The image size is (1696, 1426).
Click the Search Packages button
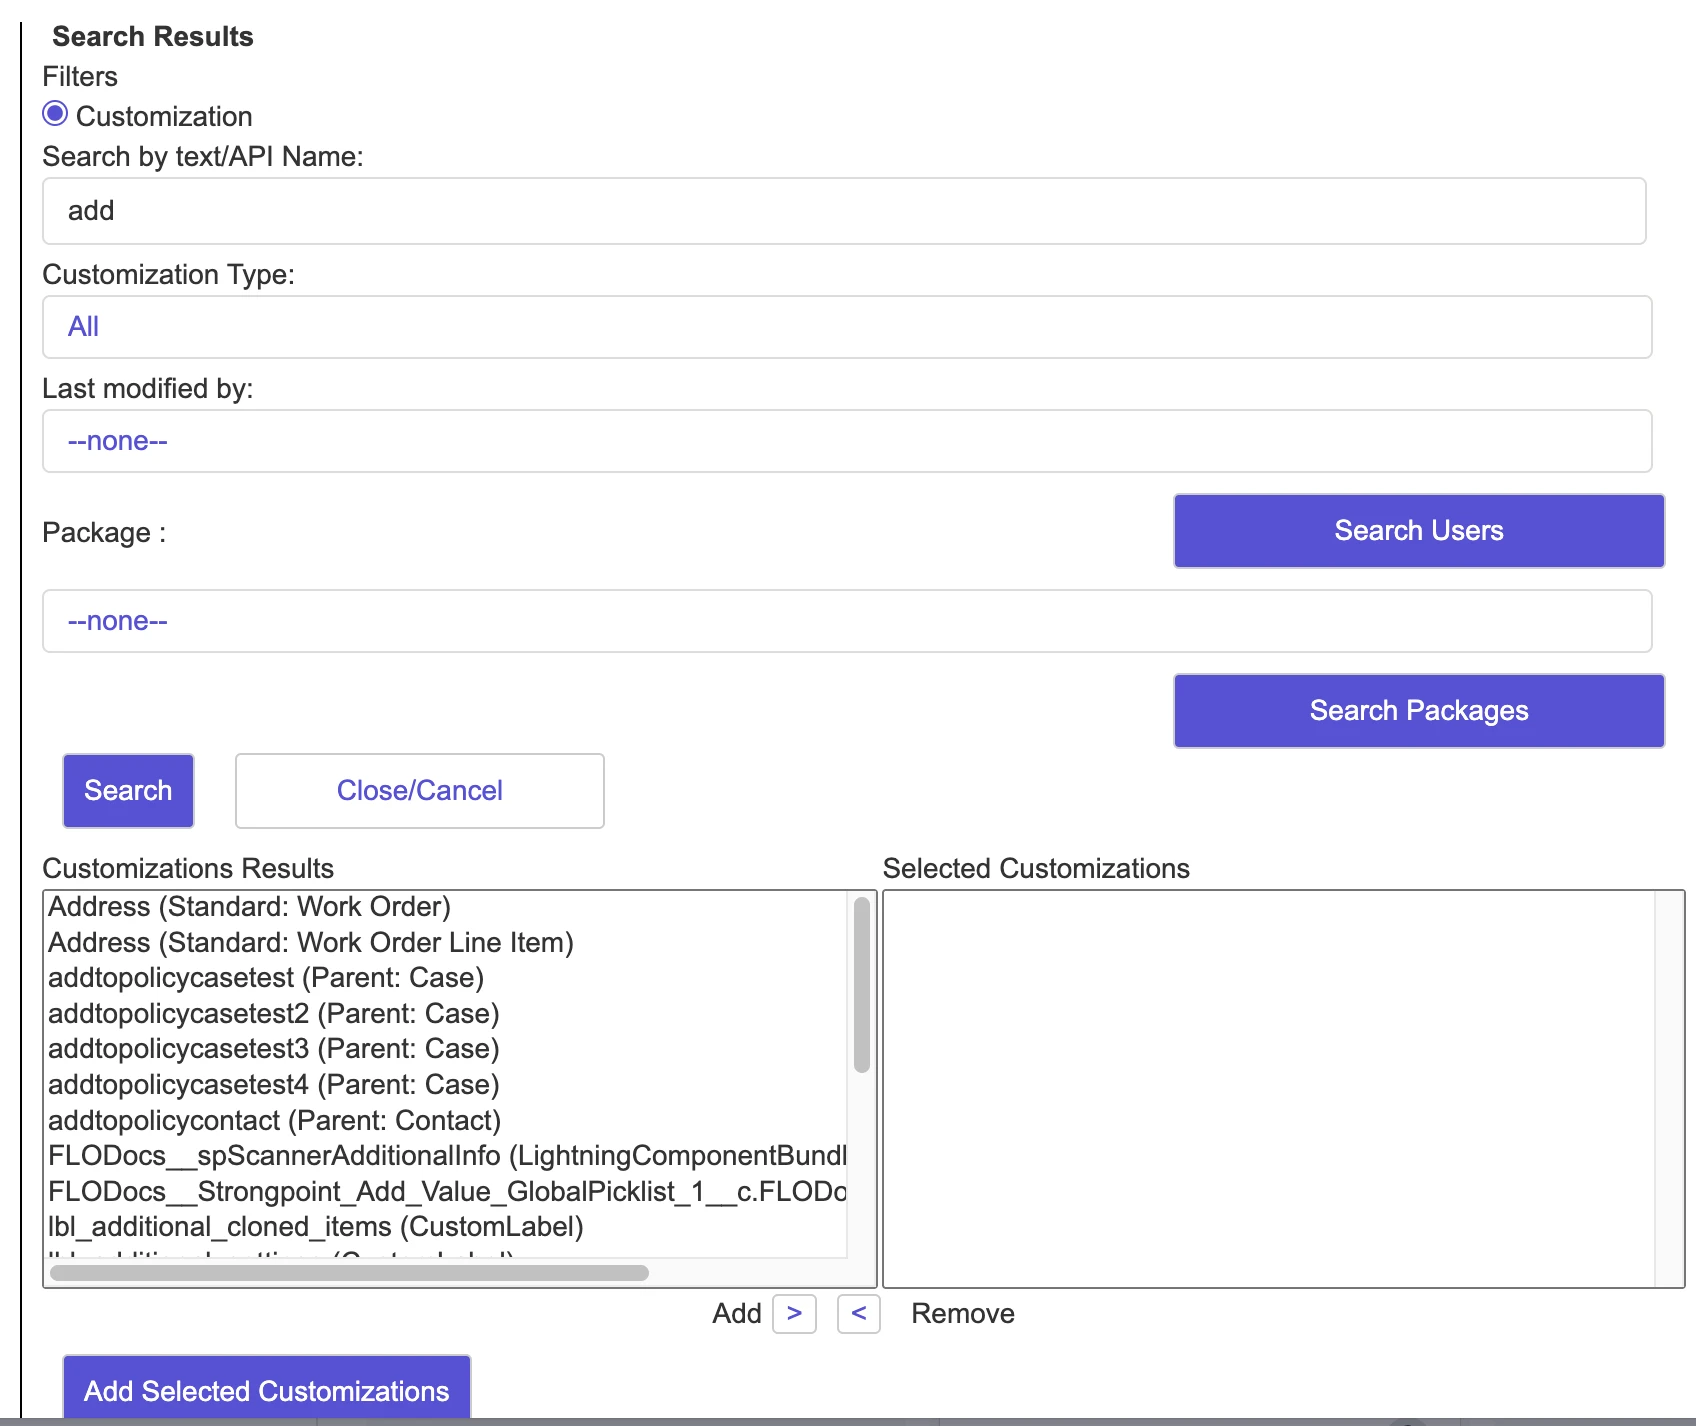pos(1418,710)
